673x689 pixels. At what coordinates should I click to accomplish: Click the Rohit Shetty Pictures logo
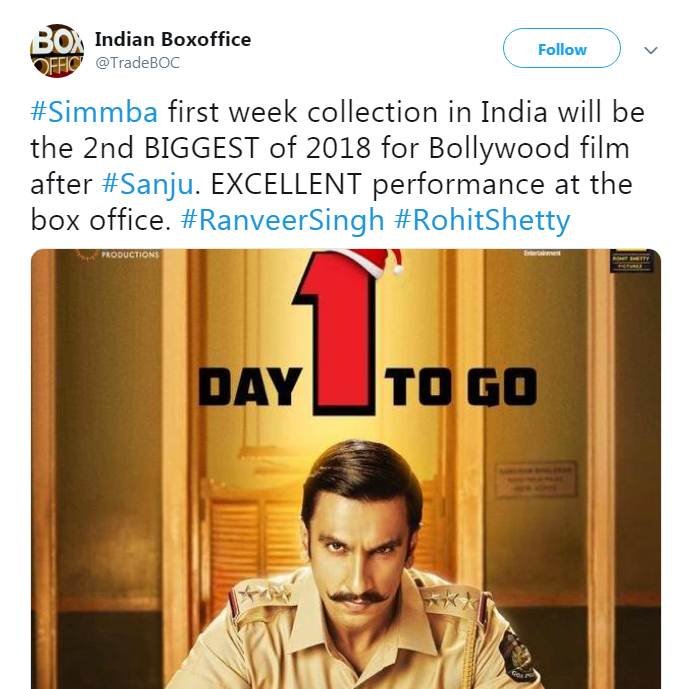pyautogui.click(x=630, y=262)
